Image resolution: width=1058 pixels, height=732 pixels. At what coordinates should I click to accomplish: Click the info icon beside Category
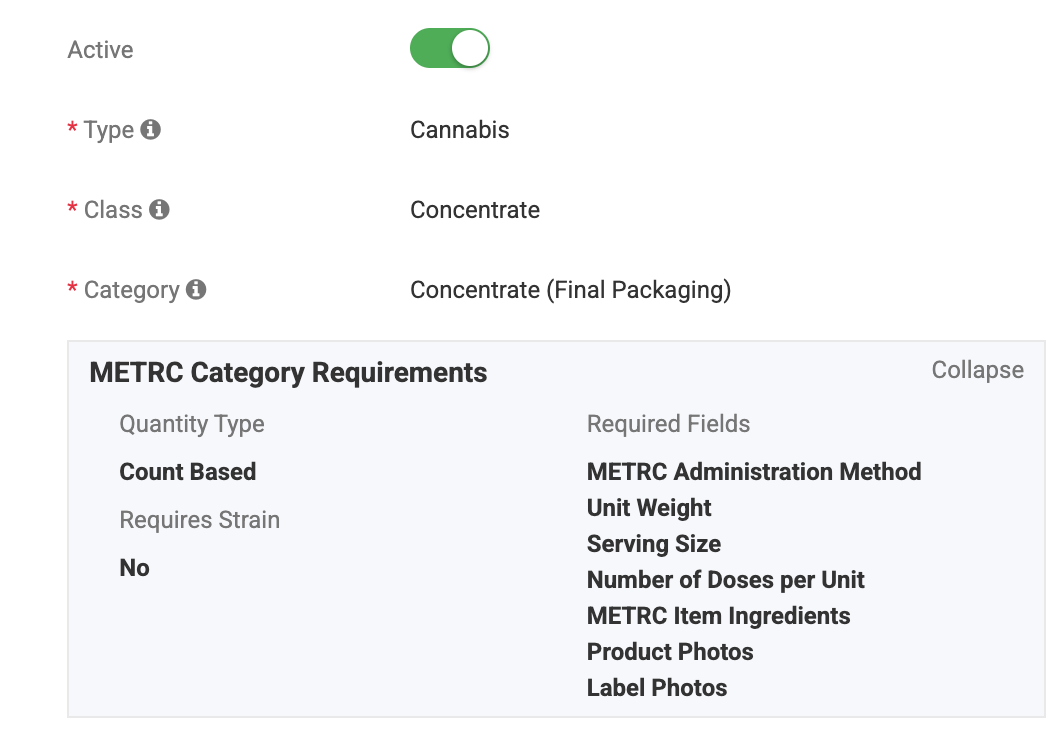[x=196, y=289]
